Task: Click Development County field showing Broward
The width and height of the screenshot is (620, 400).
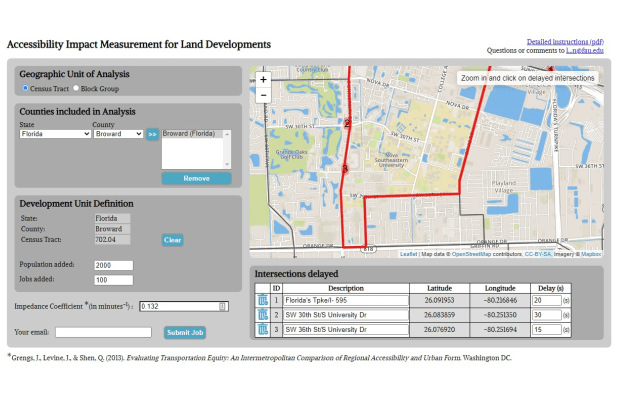Action: click(112, 229)
